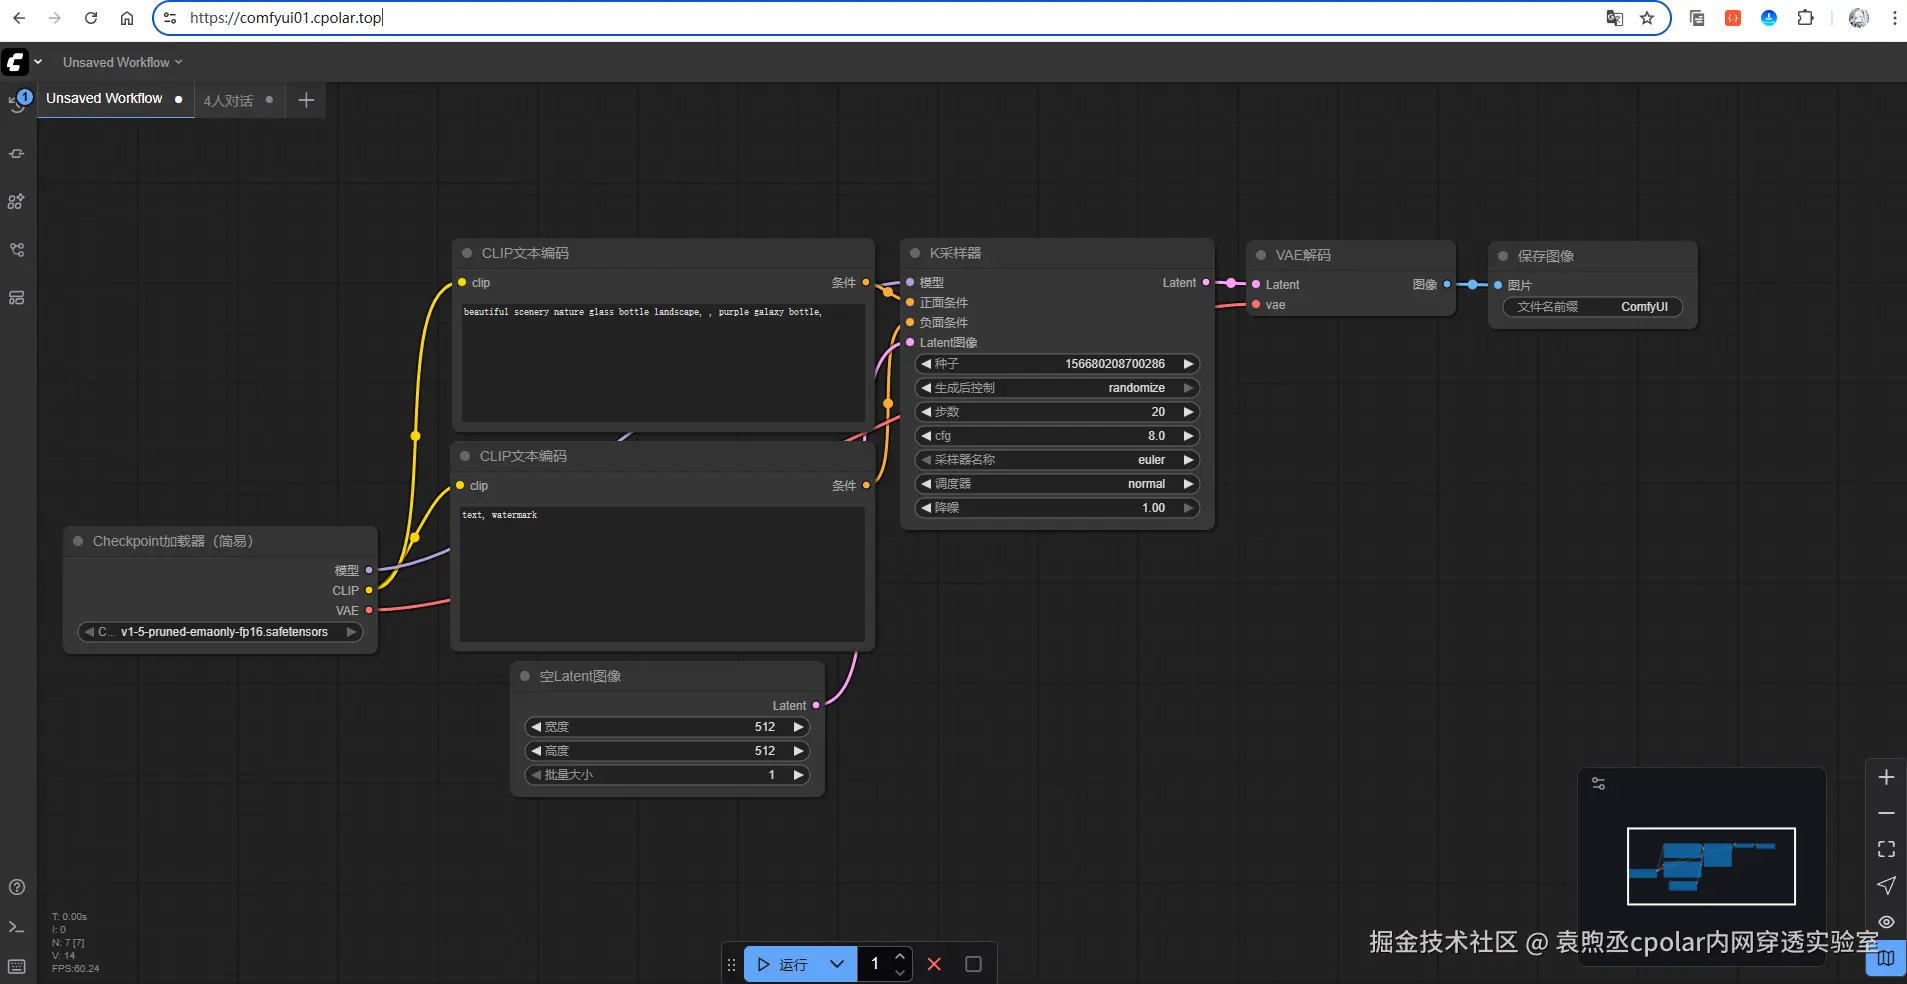
Task: Adjust the 批量大小 1 field
Action: tap(667, 775)
